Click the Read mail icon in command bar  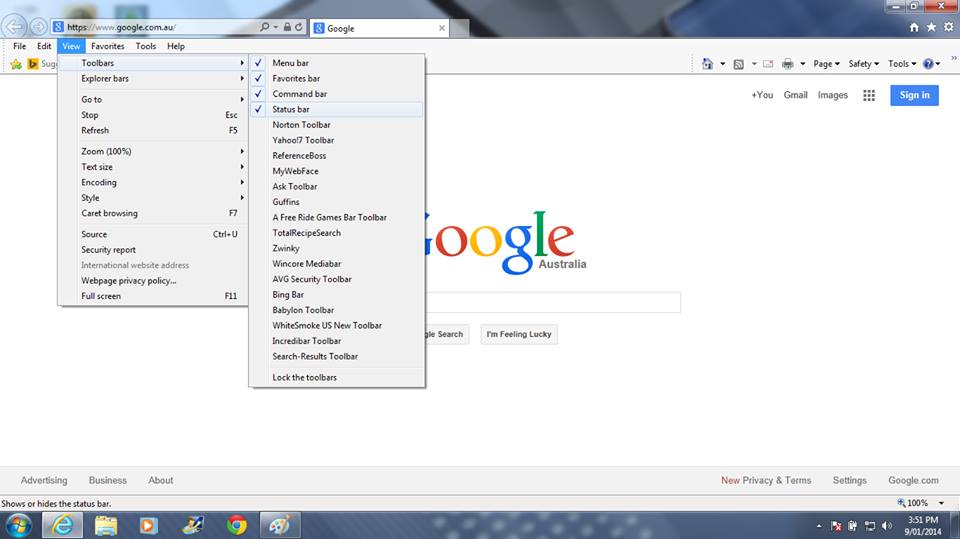[768, 64]
